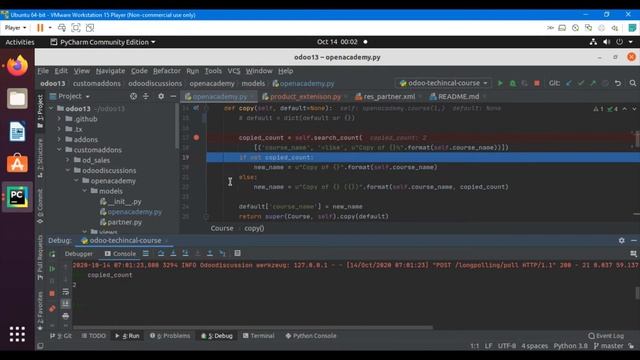Expand the .github folder

[x=60, y=119]
